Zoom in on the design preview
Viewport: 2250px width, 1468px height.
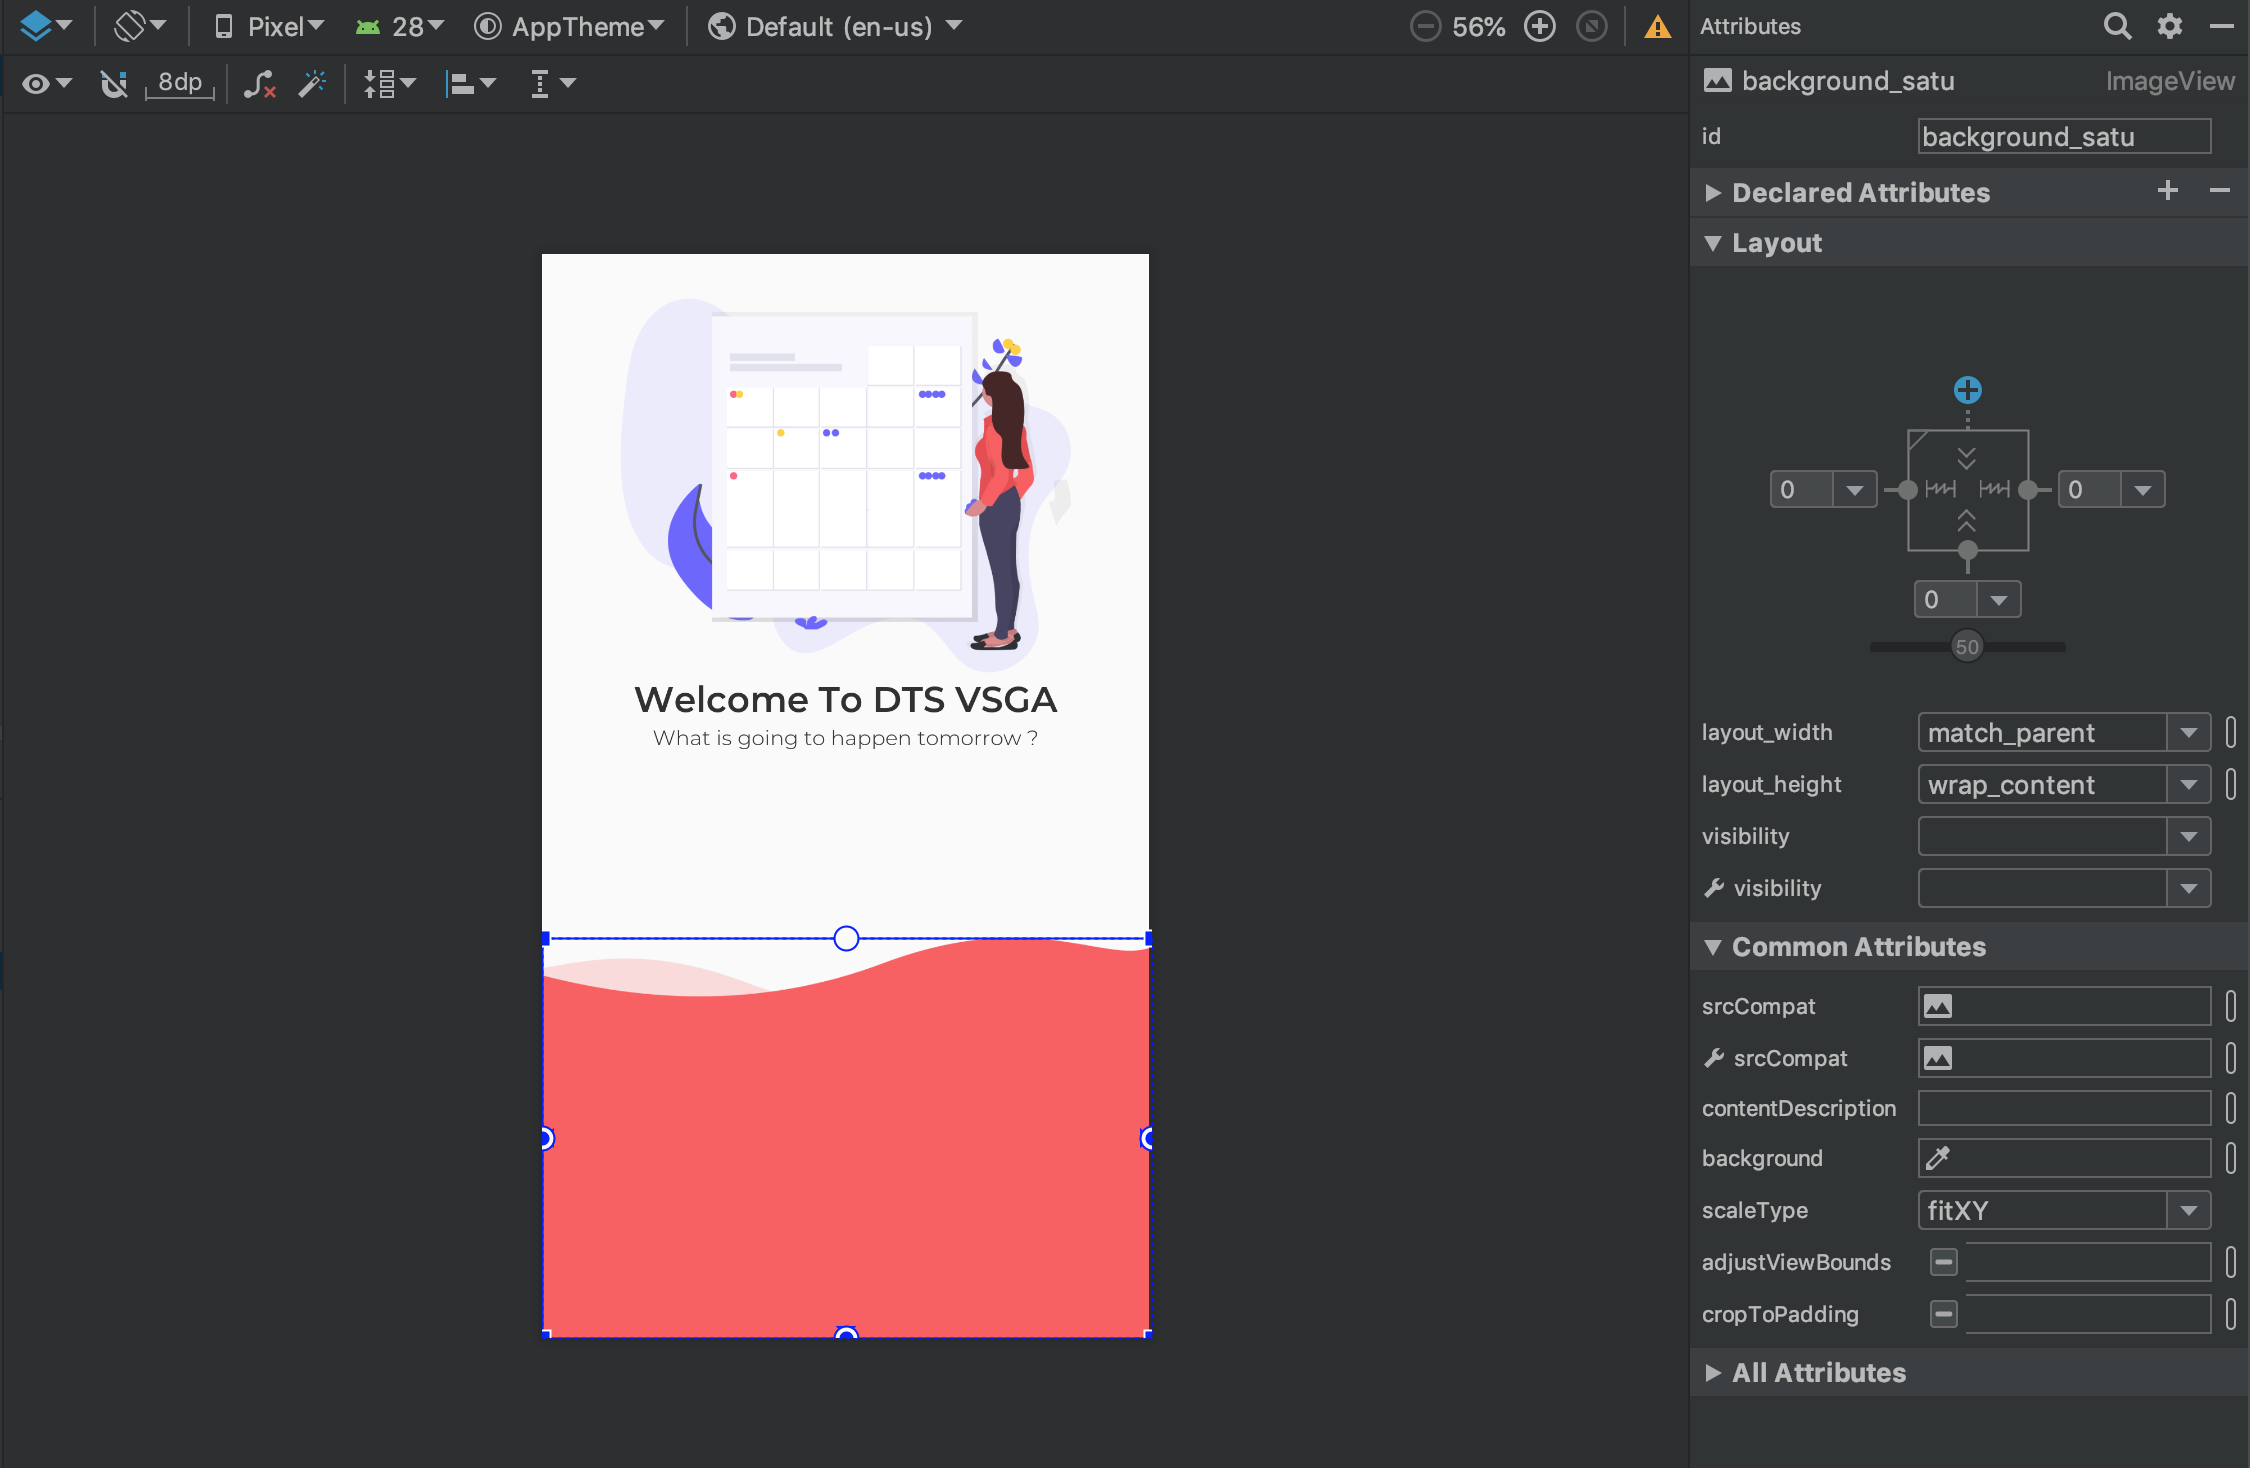pos(1540,26)
